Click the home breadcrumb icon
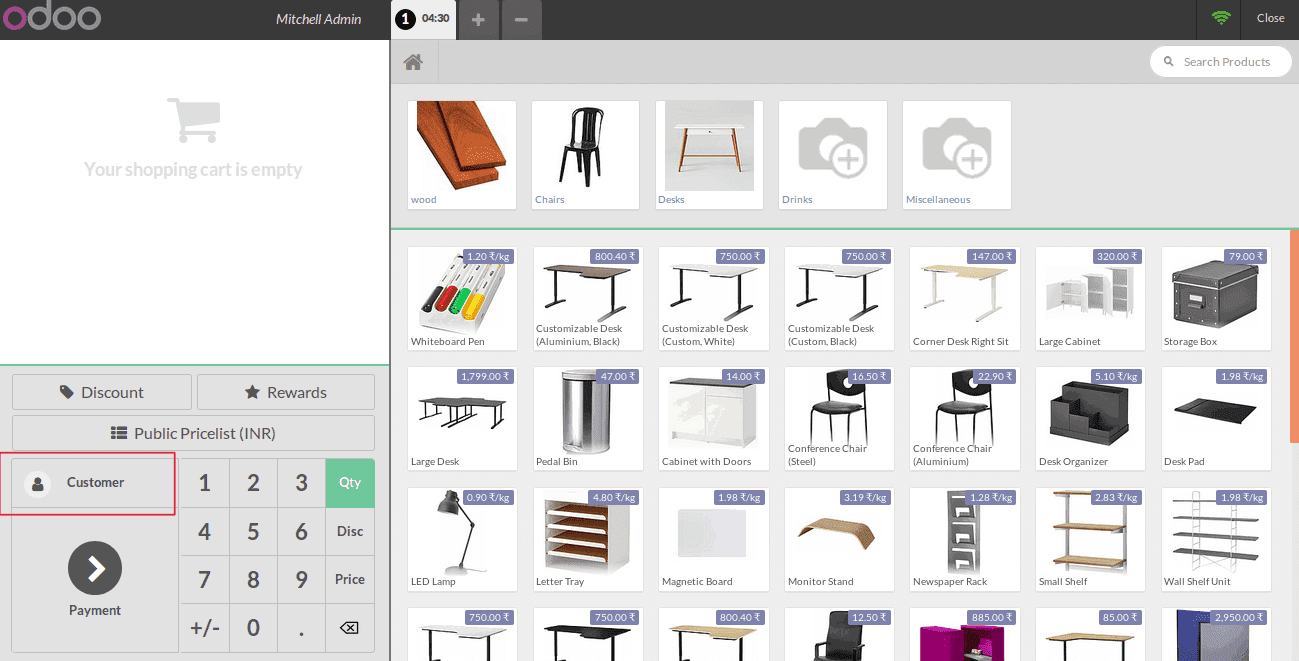Screen dimensions: 1299x661 [413, 62]
